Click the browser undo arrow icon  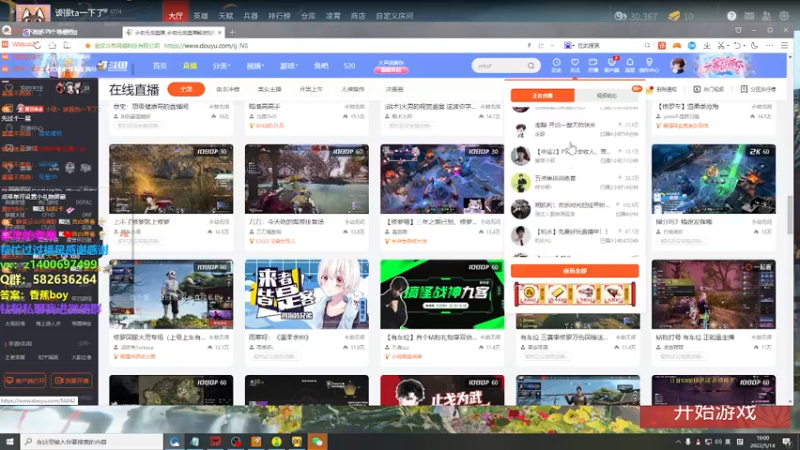click(738, 45)
